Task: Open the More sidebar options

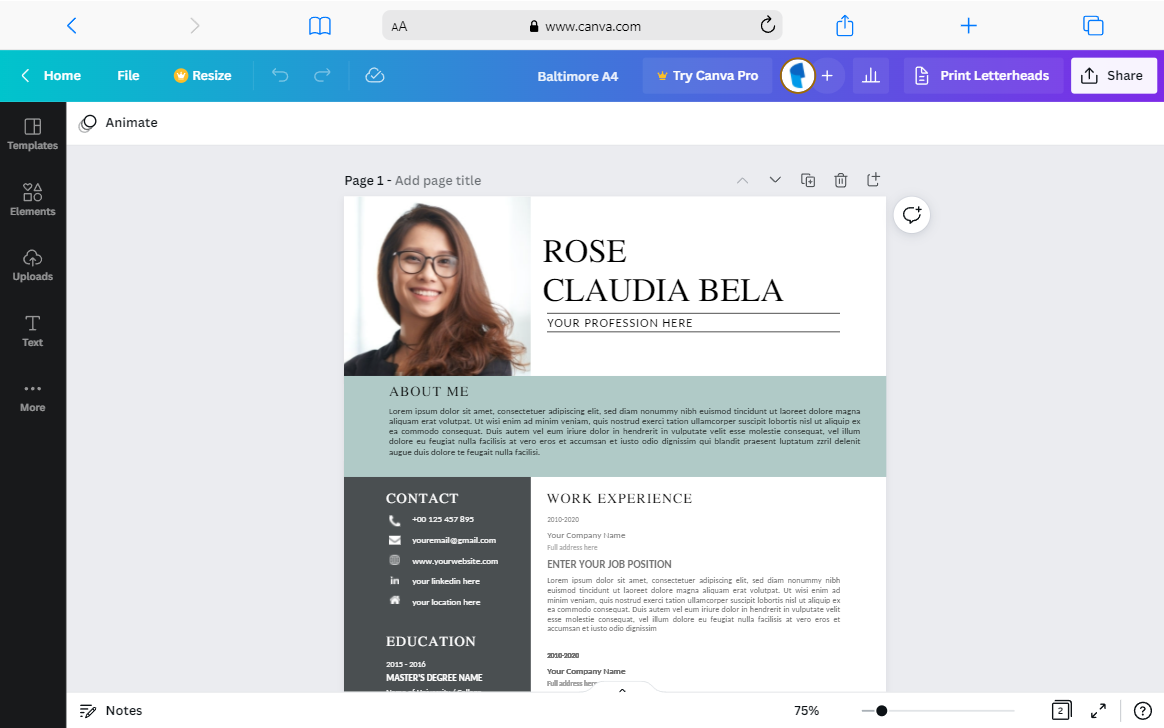Action: point(33,396)
